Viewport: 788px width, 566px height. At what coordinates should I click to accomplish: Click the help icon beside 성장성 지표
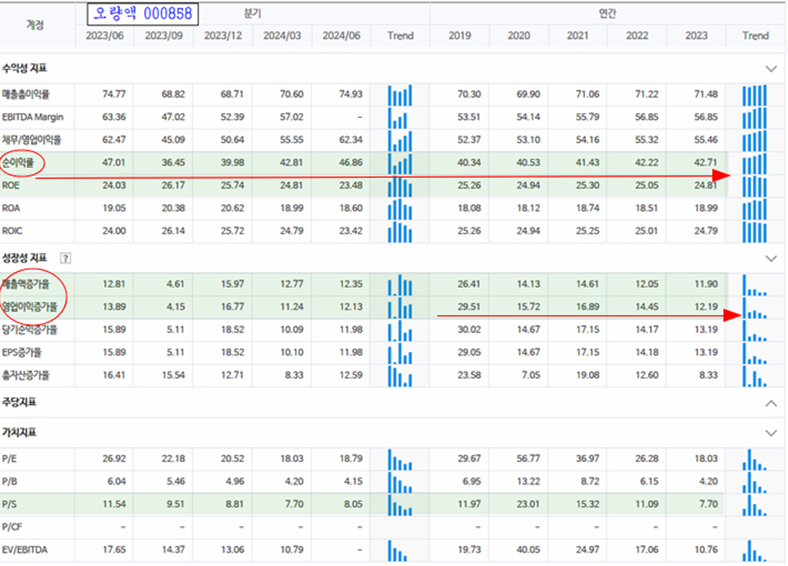tap(66, 258)
